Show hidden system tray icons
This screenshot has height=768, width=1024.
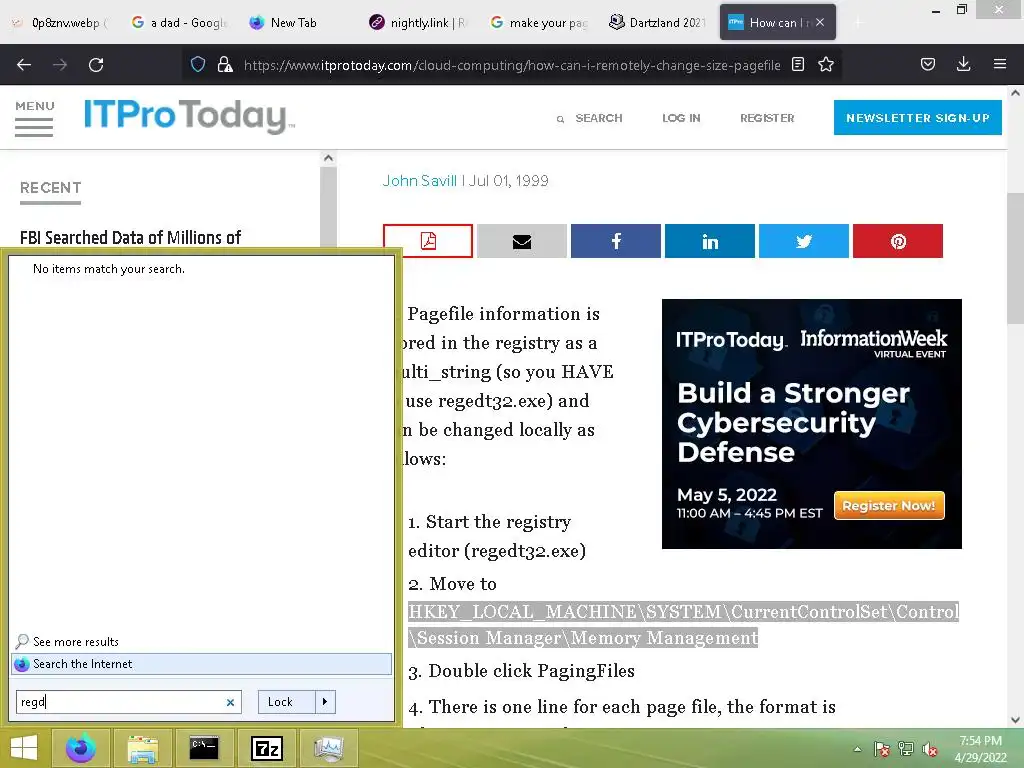857,749
